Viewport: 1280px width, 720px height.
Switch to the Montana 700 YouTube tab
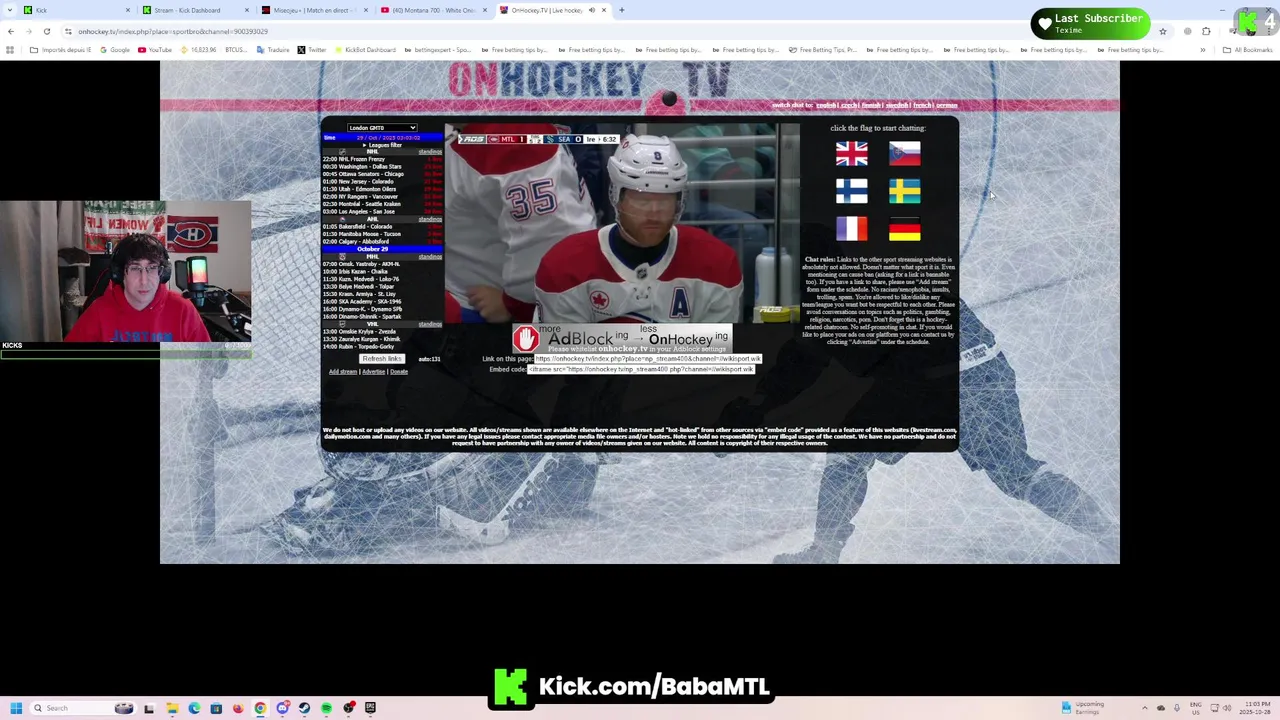tap(435, 10)
